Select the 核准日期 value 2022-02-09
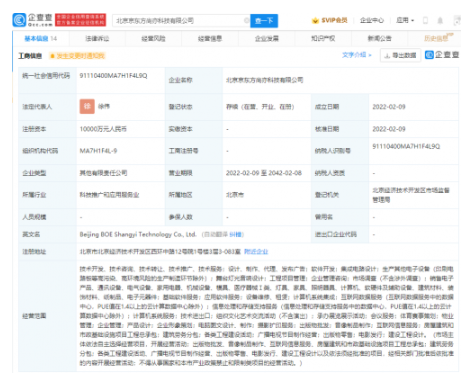 pyautogui.click(x=389, y=129)
